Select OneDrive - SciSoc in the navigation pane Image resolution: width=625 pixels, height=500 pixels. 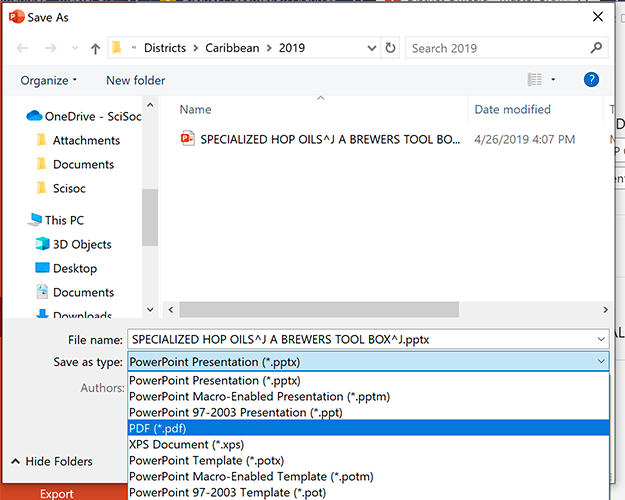coord(84,116)
